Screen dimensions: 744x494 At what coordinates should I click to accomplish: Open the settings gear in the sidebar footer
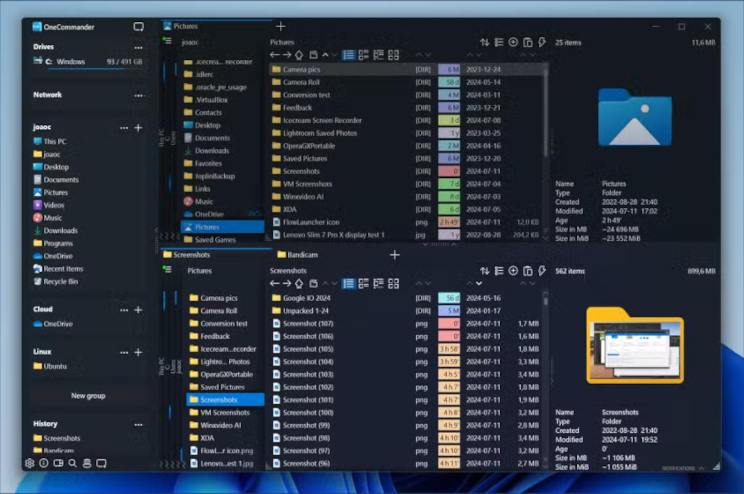point(29,463)
